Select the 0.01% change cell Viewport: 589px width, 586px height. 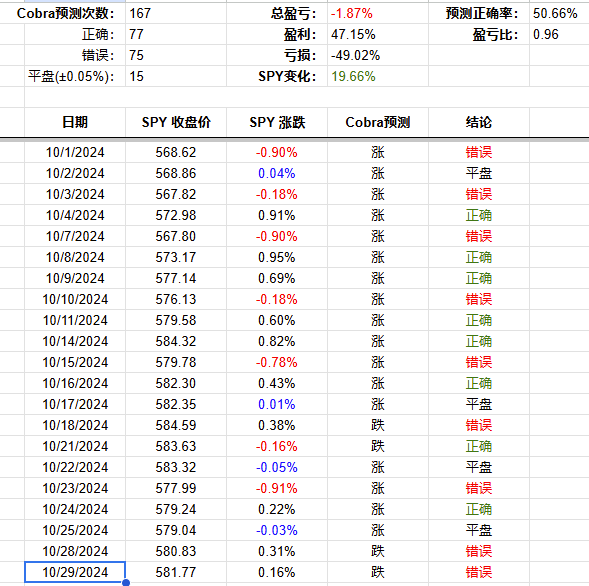[277, 405]
